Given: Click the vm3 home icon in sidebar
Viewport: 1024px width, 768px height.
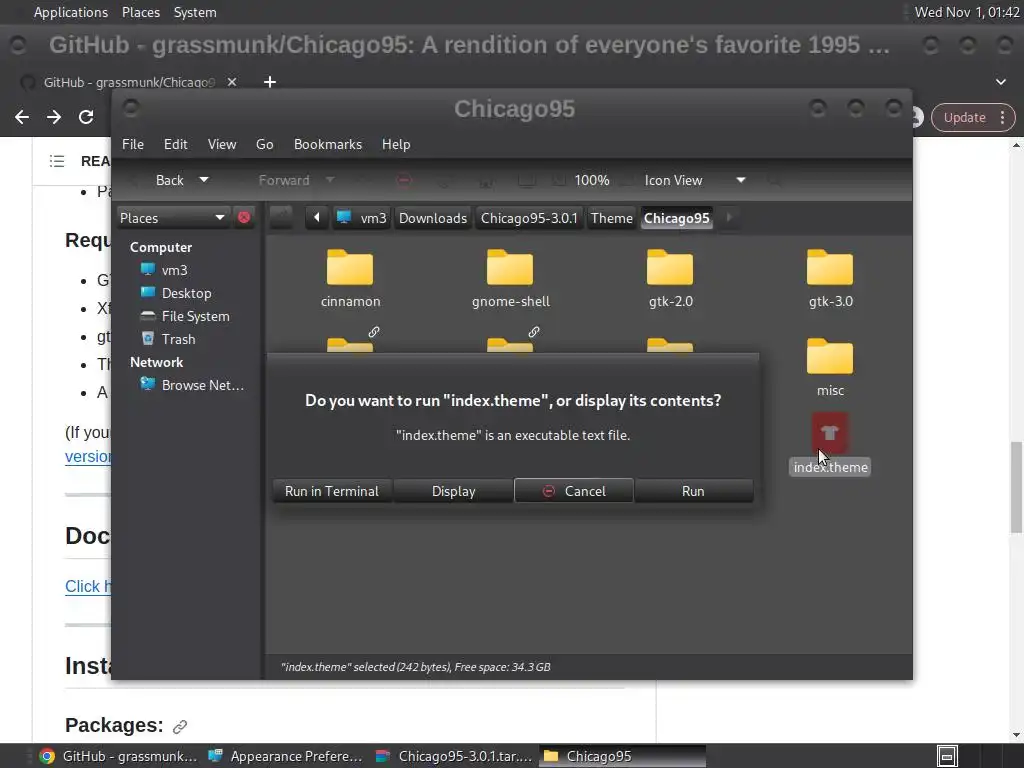Looking at the screenshot, I should 148,270.
